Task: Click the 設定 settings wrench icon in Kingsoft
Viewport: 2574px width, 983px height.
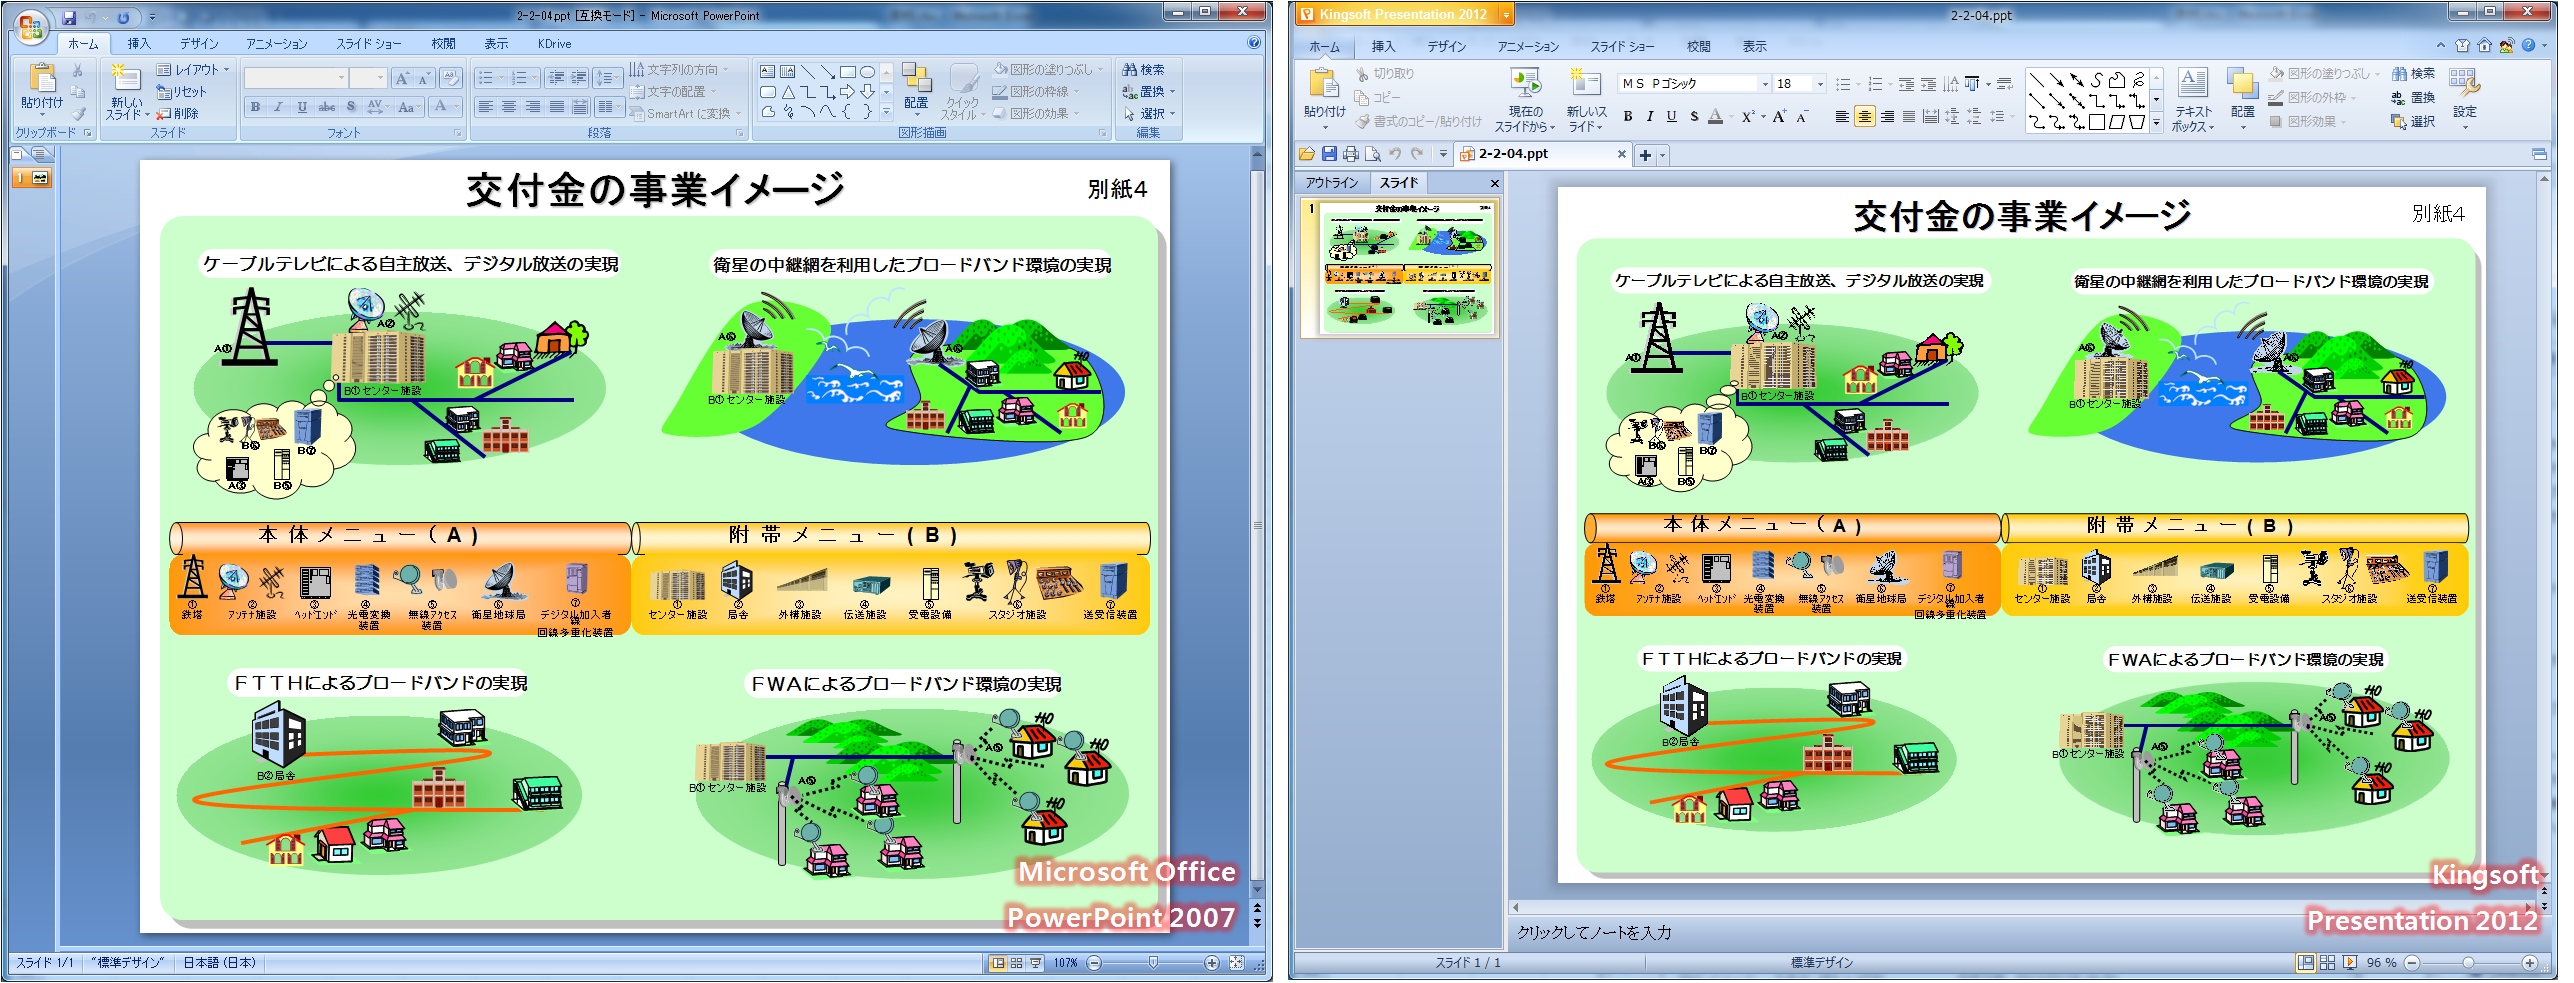Action: click(2464, 84)
